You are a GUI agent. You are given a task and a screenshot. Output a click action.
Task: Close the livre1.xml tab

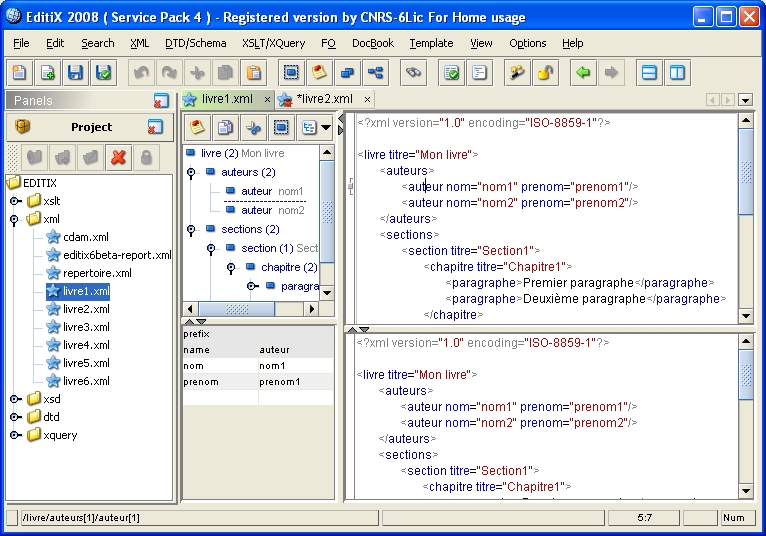267,100
